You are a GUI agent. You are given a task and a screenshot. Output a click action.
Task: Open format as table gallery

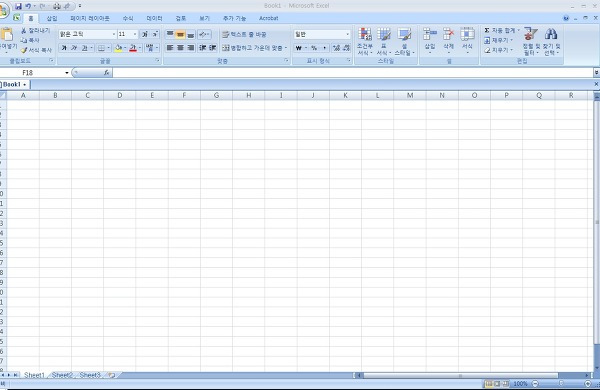click(x=384, y=41)
